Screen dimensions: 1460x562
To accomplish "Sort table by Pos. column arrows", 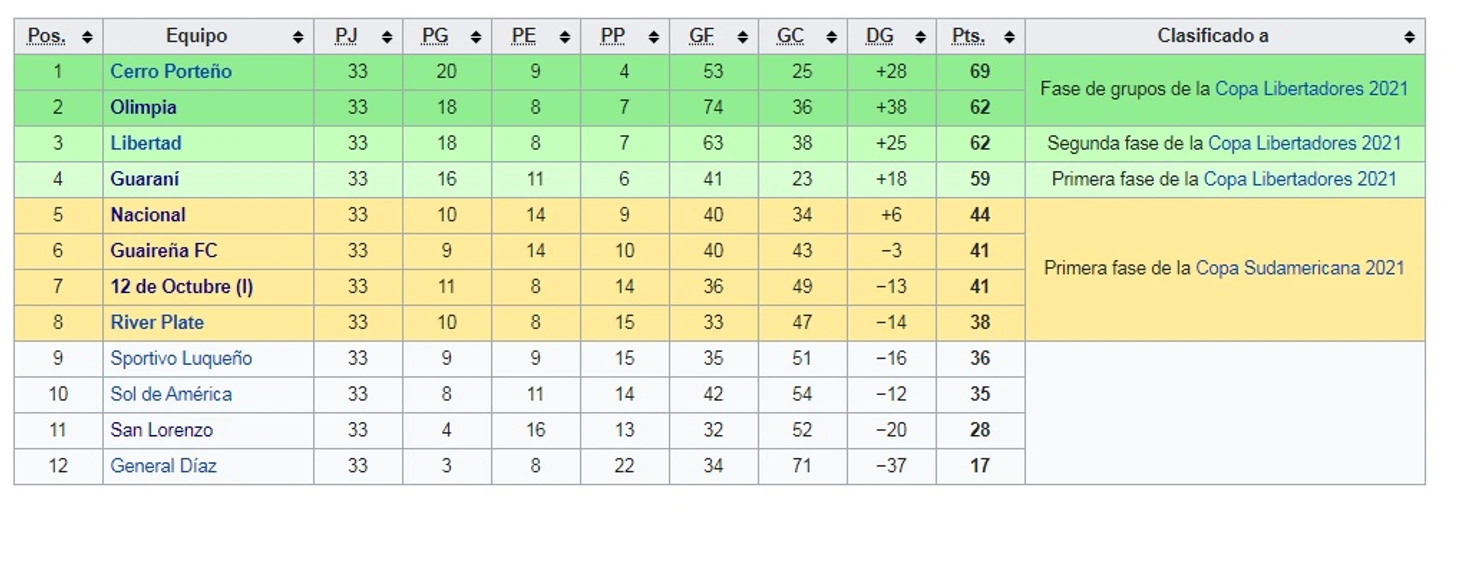I will click(87, 37).
